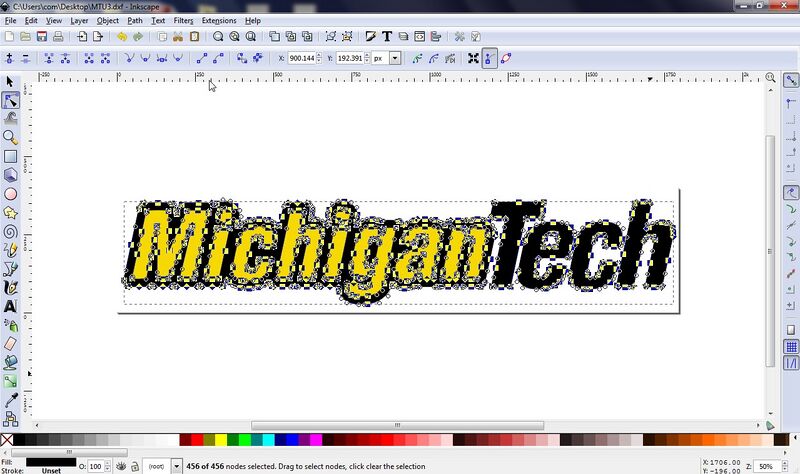
Task: Open the XML editor icon
Action: (x=419, y=37)
